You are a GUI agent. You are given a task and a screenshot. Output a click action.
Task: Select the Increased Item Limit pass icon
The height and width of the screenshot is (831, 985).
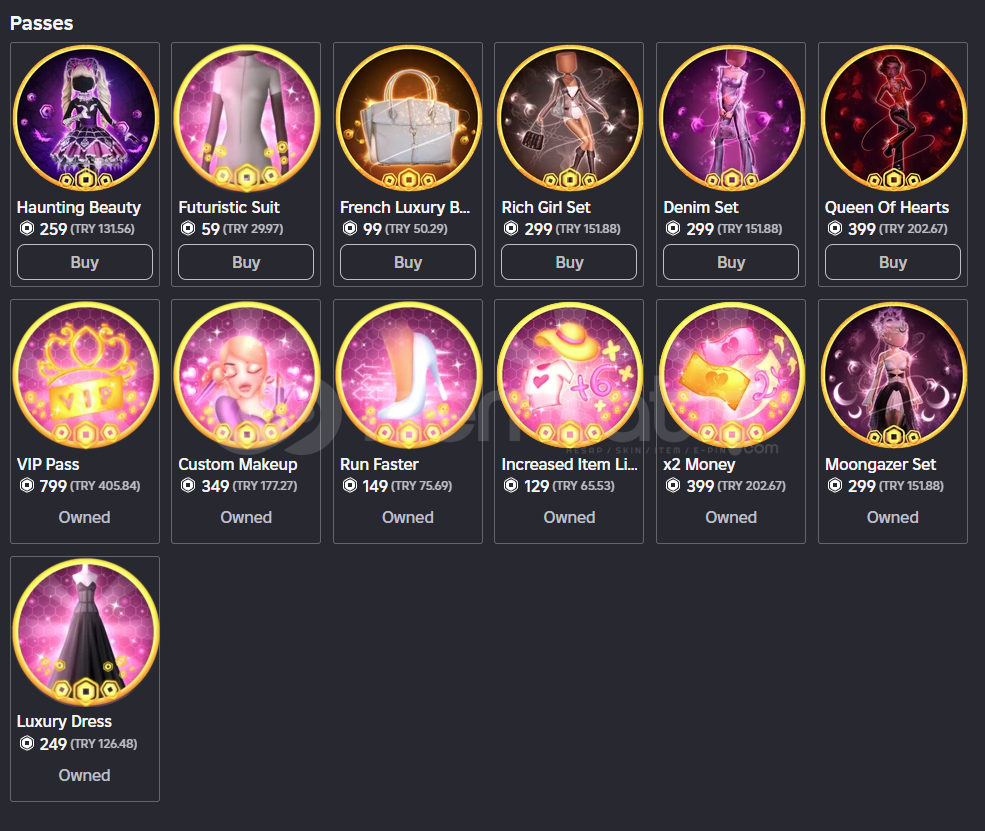pos(570,375)
